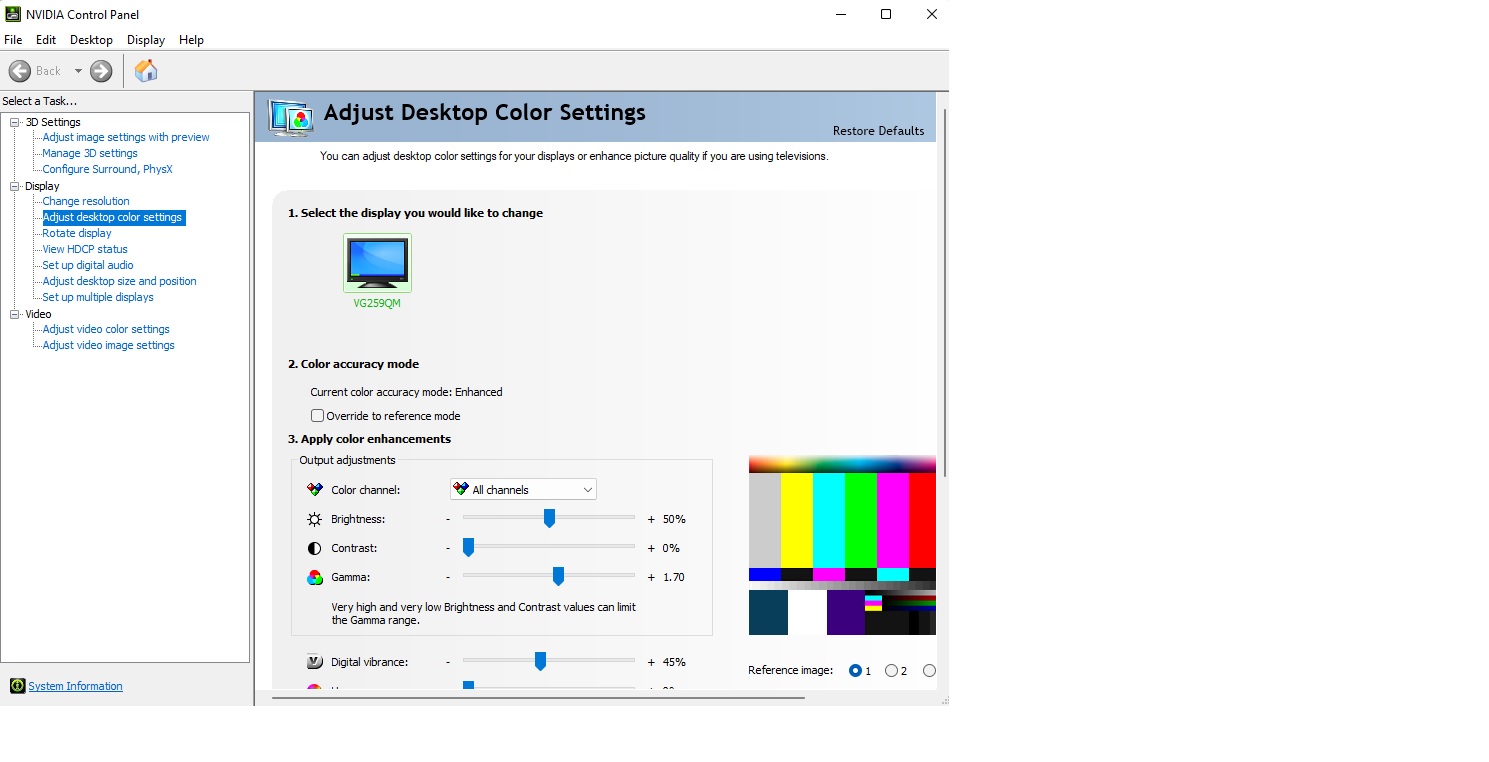Click the Gamma slider handle
This screenshot has height=762, width=1489.
(558, 577)
